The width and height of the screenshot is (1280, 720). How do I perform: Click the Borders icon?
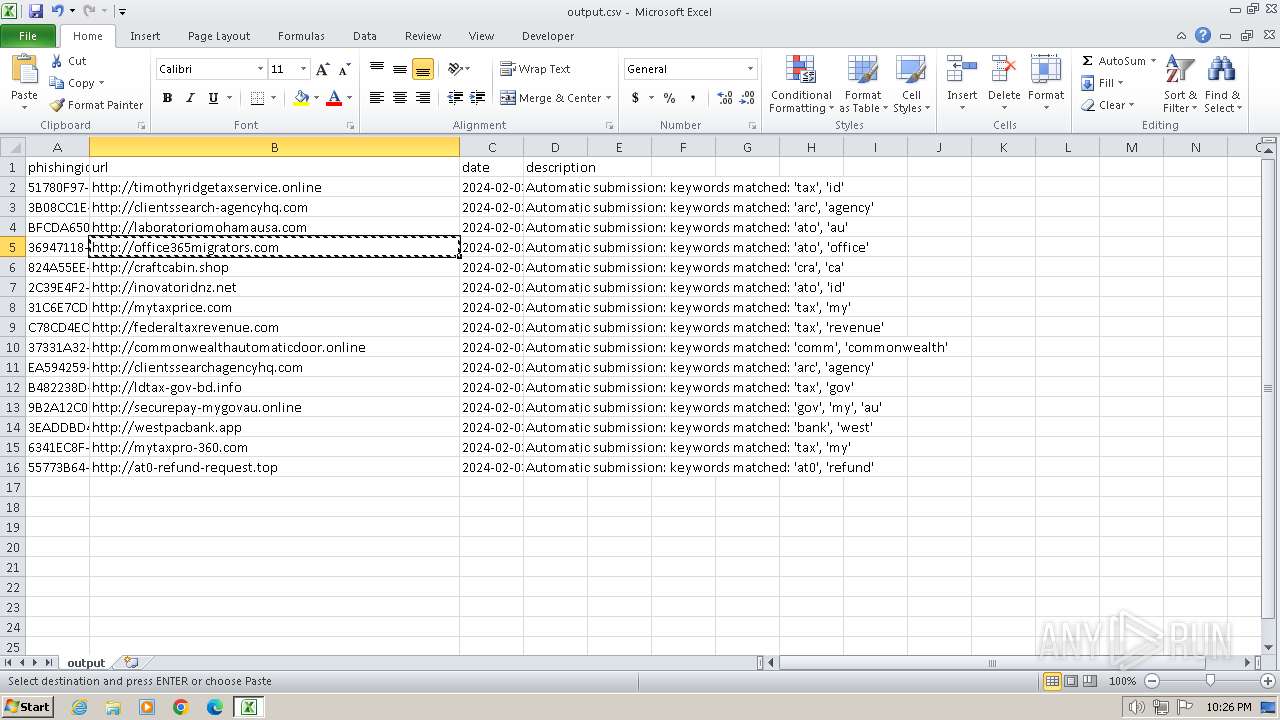pos(257,98)
